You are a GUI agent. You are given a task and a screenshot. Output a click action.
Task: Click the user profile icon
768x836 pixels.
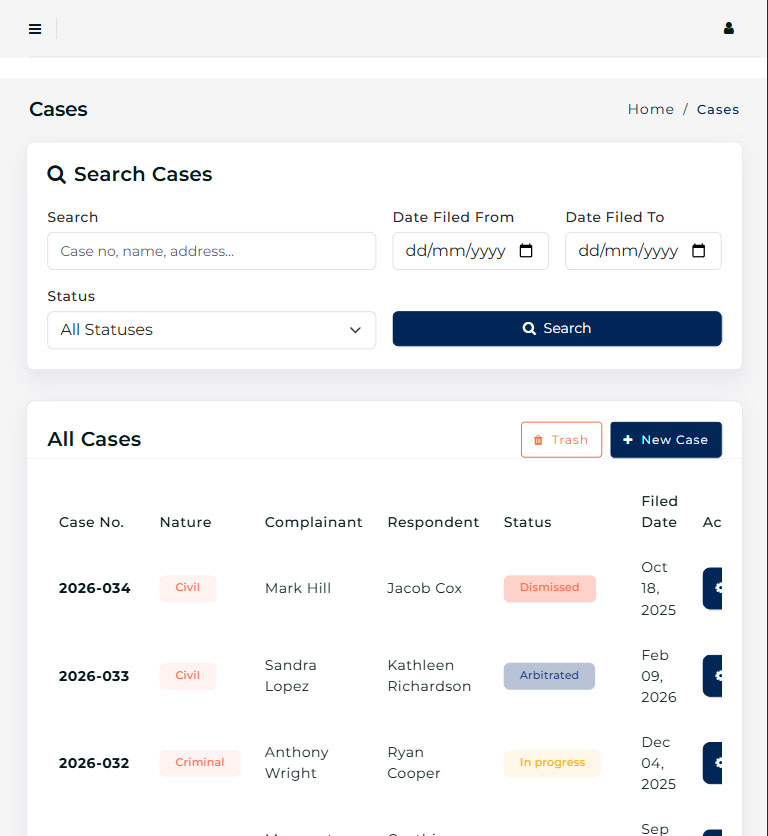(x=729, y=29)
